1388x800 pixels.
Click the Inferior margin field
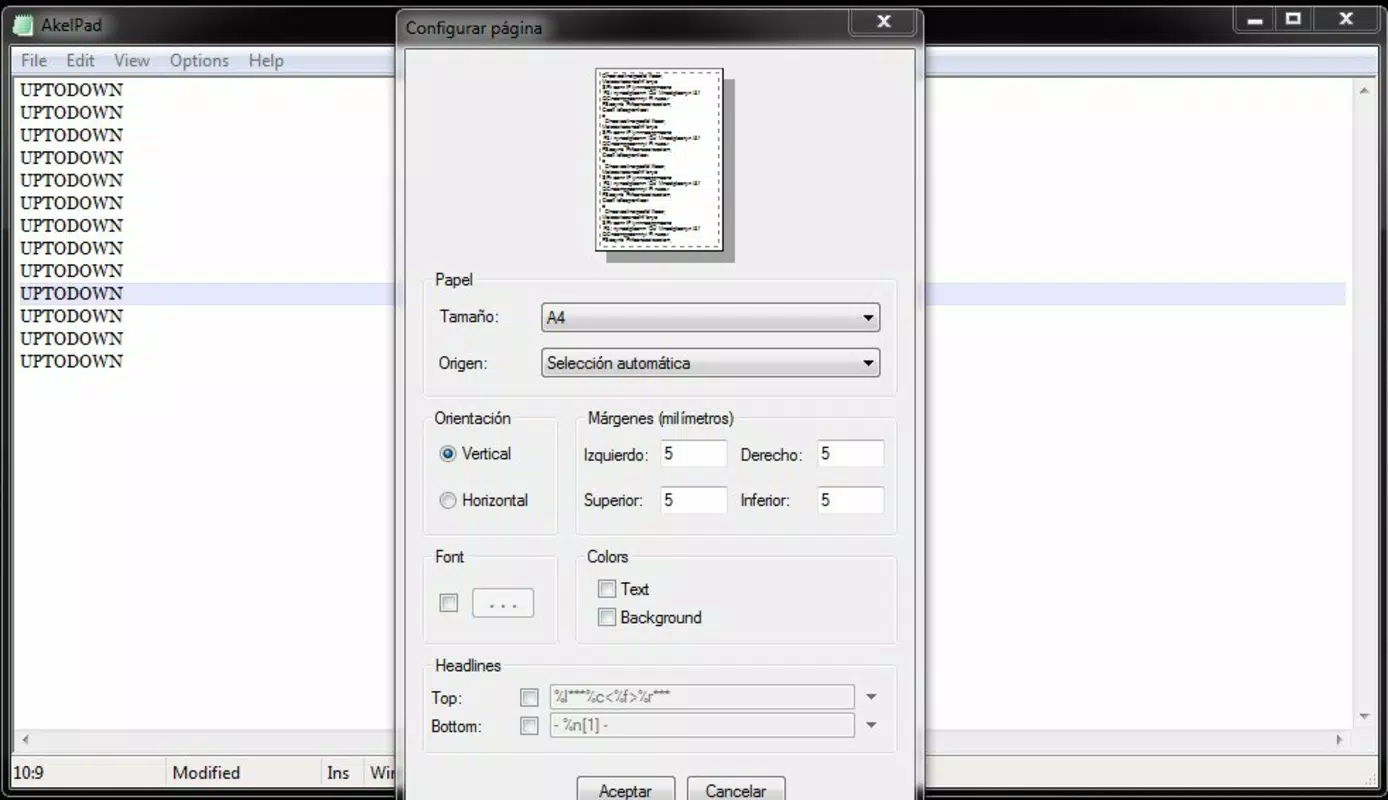point(850,500)
